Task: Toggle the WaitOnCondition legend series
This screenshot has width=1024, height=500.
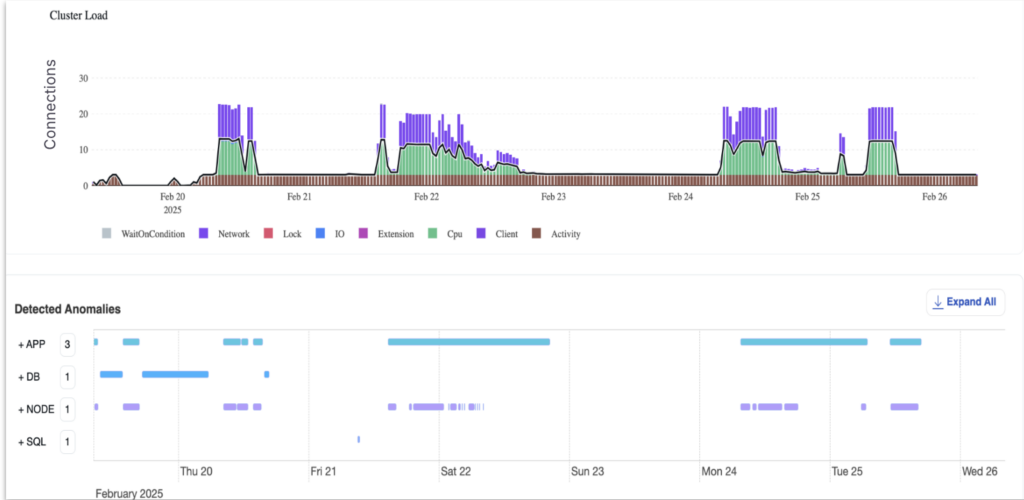Action: coord(144,234)
